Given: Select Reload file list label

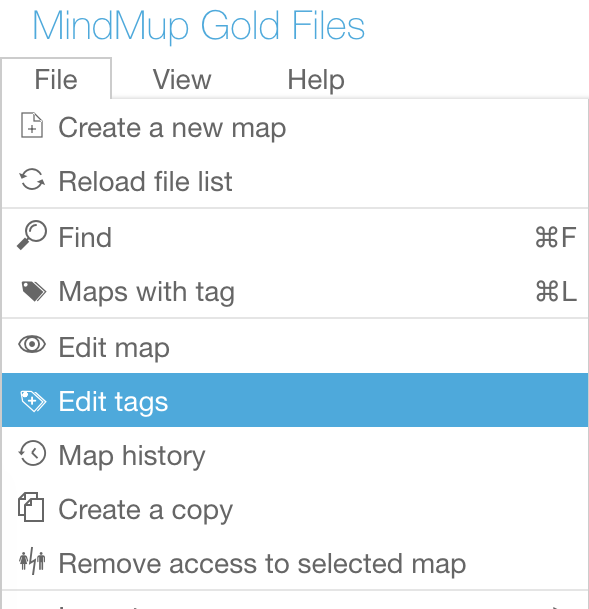Looking at the screenshot, I should (x=145, y=181).
